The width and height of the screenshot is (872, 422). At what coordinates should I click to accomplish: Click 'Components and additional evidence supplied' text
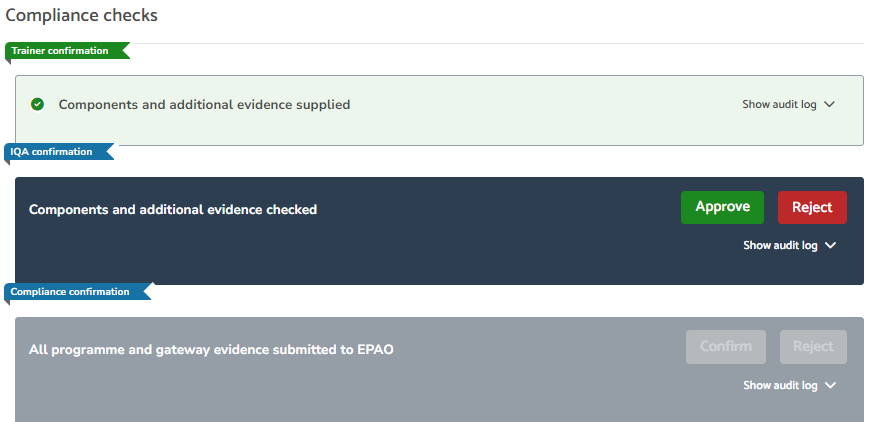[x=204, y=105]
